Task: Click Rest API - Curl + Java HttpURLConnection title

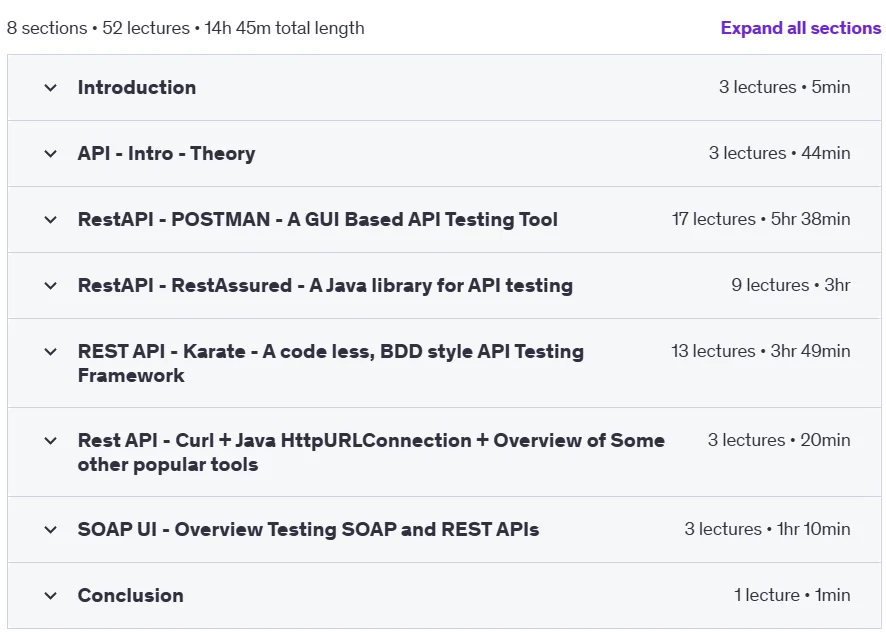Action: pos(371,452)
